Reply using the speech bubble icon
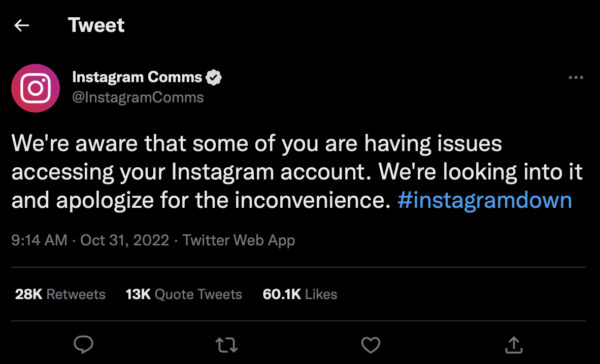This screenshot has width=600, height=364. pos(83,344)
